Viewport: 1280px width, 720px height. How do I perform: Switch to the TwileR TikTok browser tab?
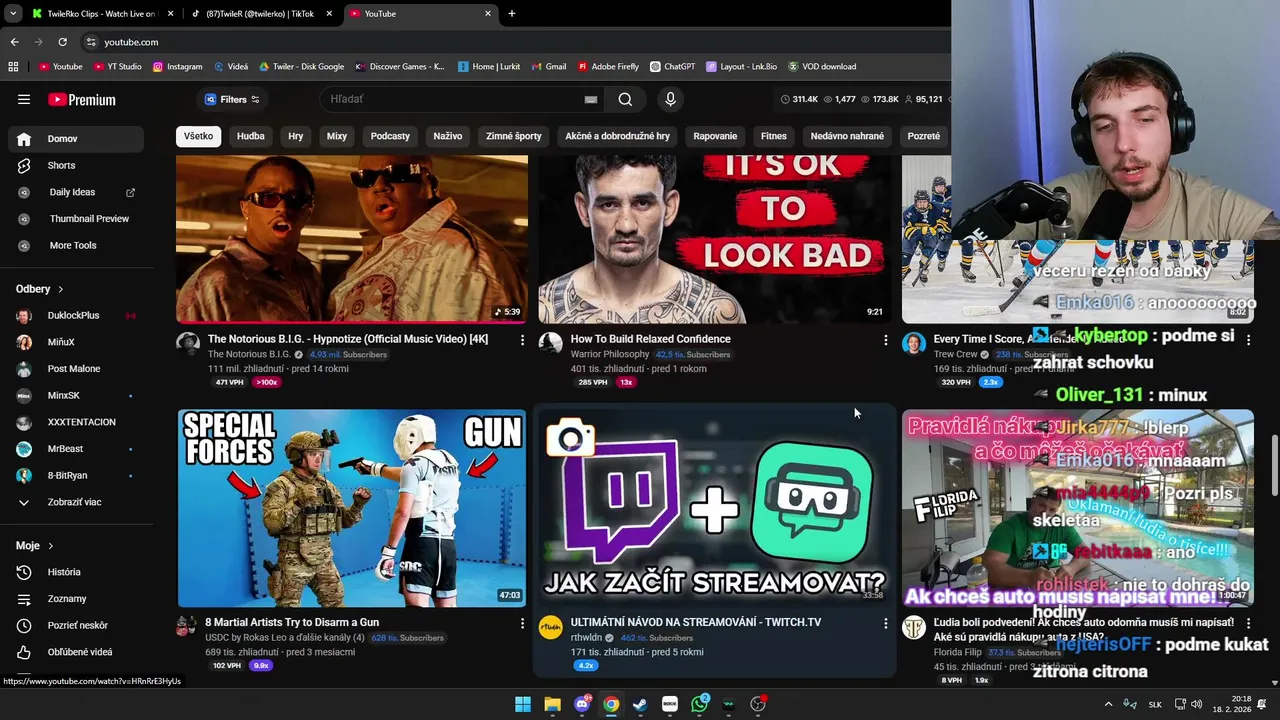pyautogui.click(x=259, y=14)
